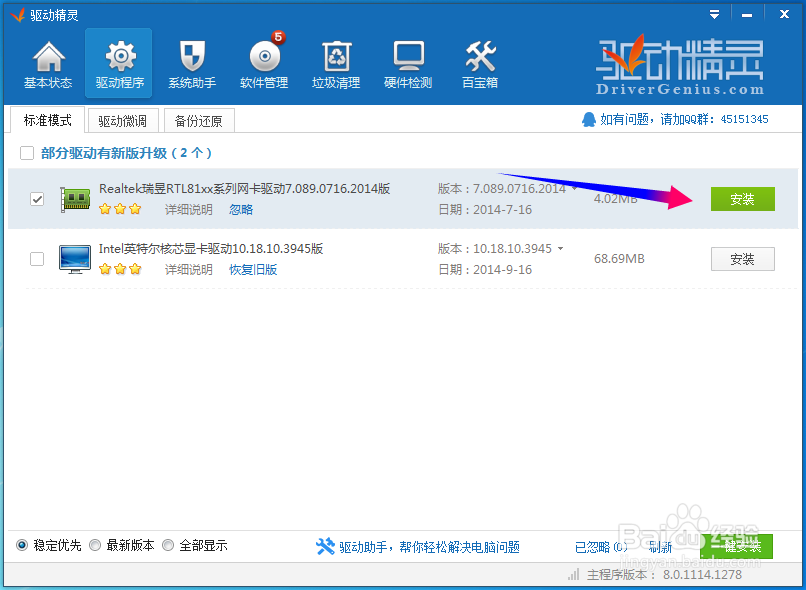Click 安装 button for Intel display driver

(743, 259)
